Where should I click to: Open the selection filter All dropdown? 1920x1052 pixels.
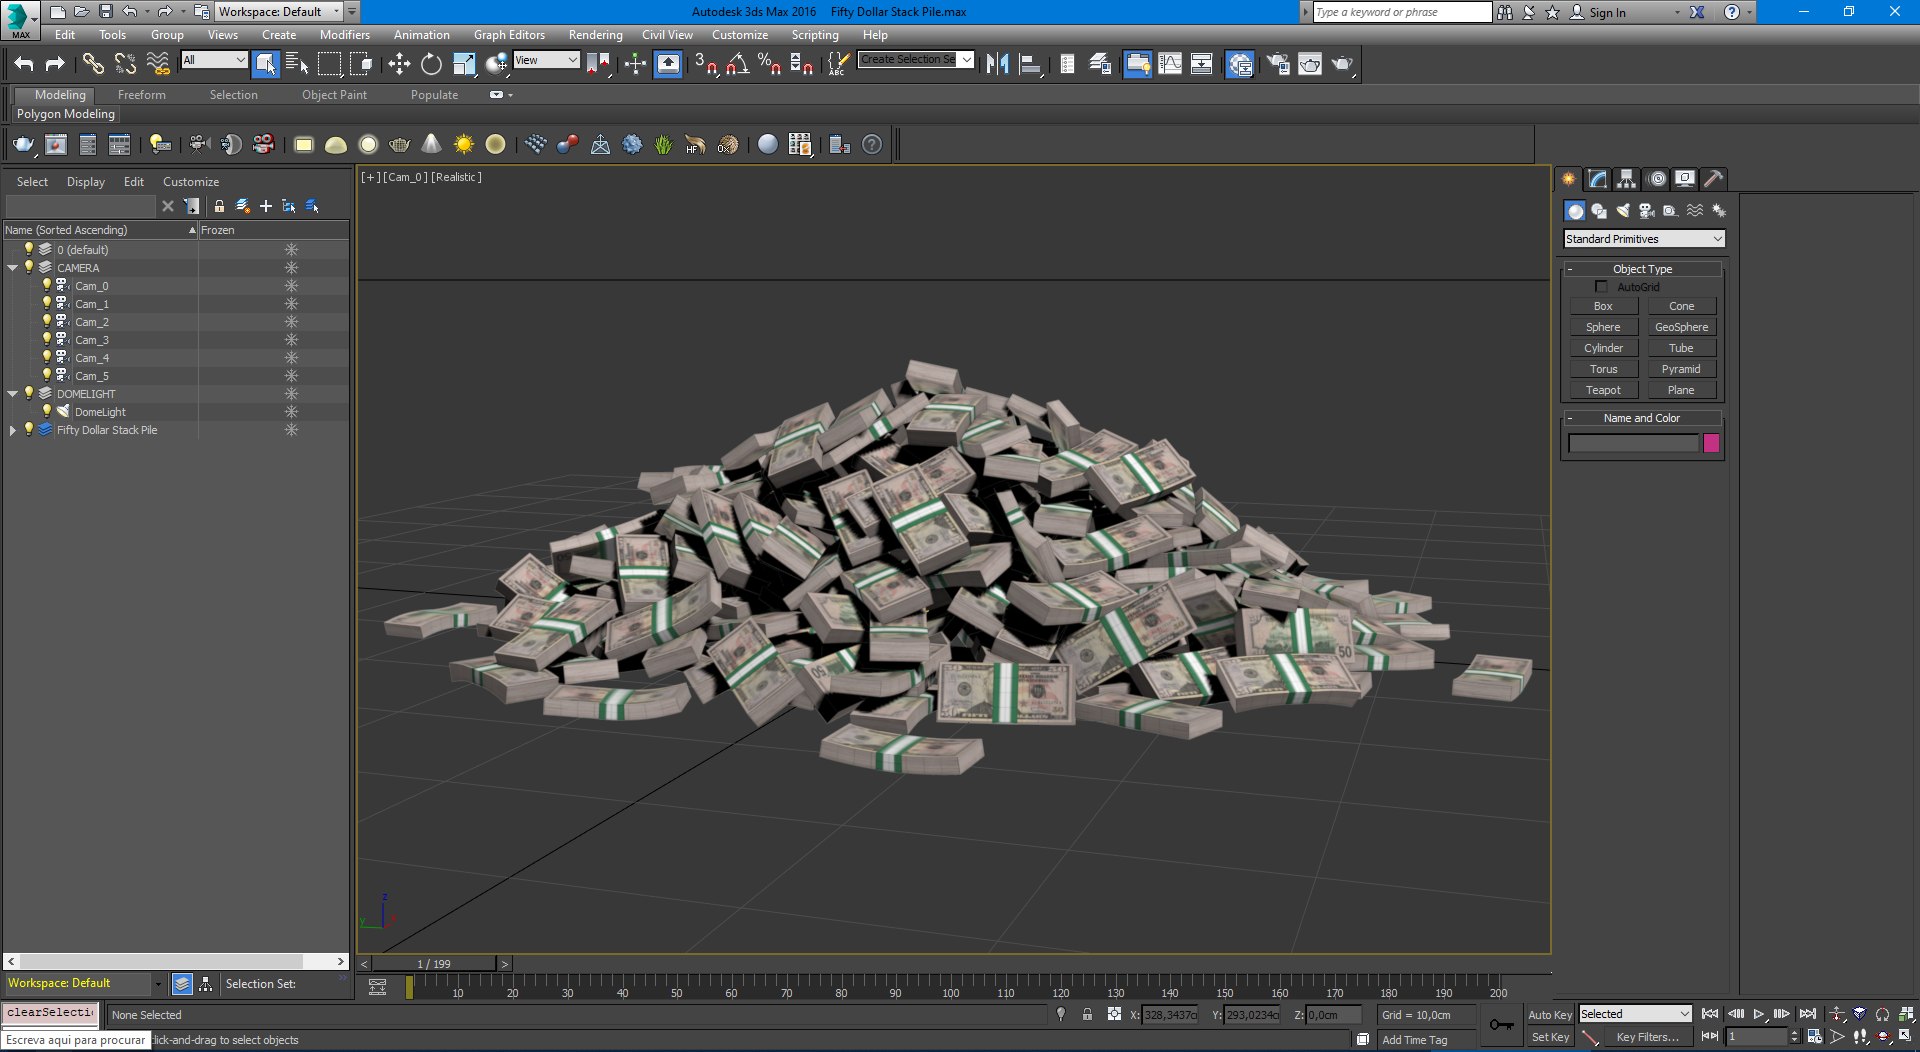(214, 60)
